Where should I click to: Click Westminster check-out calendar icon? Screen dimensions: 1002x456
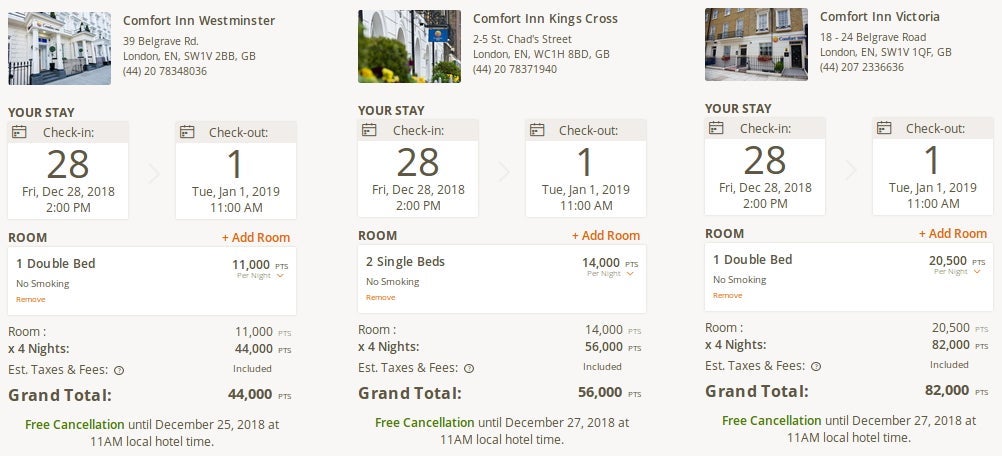click(x=186, y=132)
